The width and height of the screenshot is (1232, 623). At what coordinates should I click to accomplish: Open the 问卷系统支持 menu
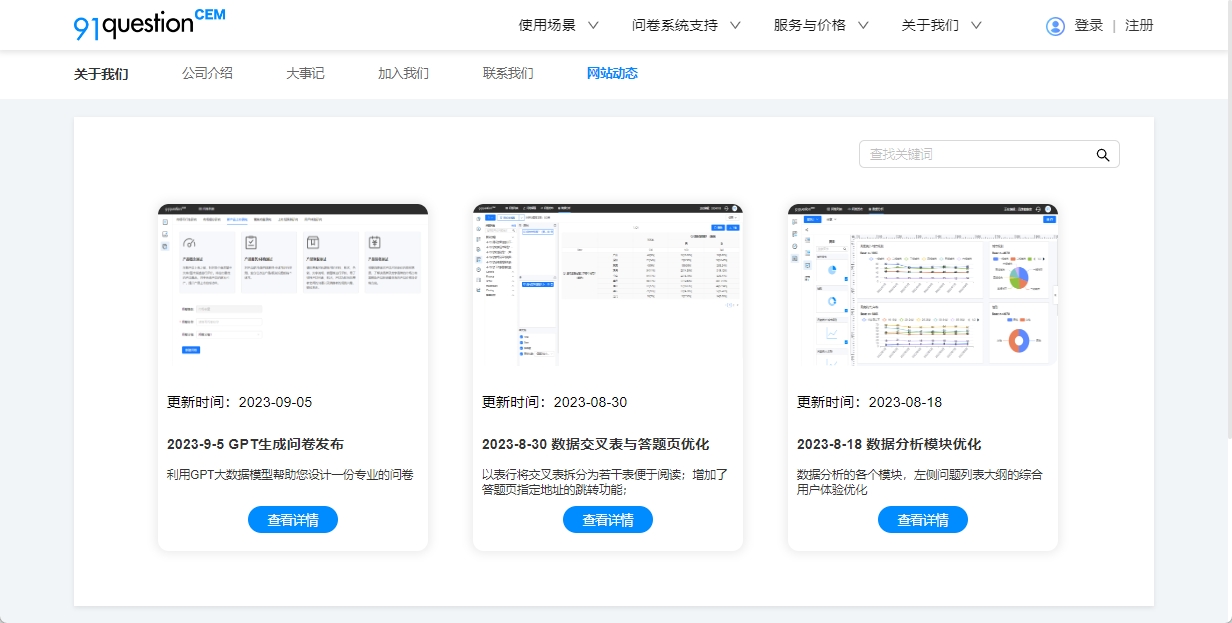tap(675, 25)
